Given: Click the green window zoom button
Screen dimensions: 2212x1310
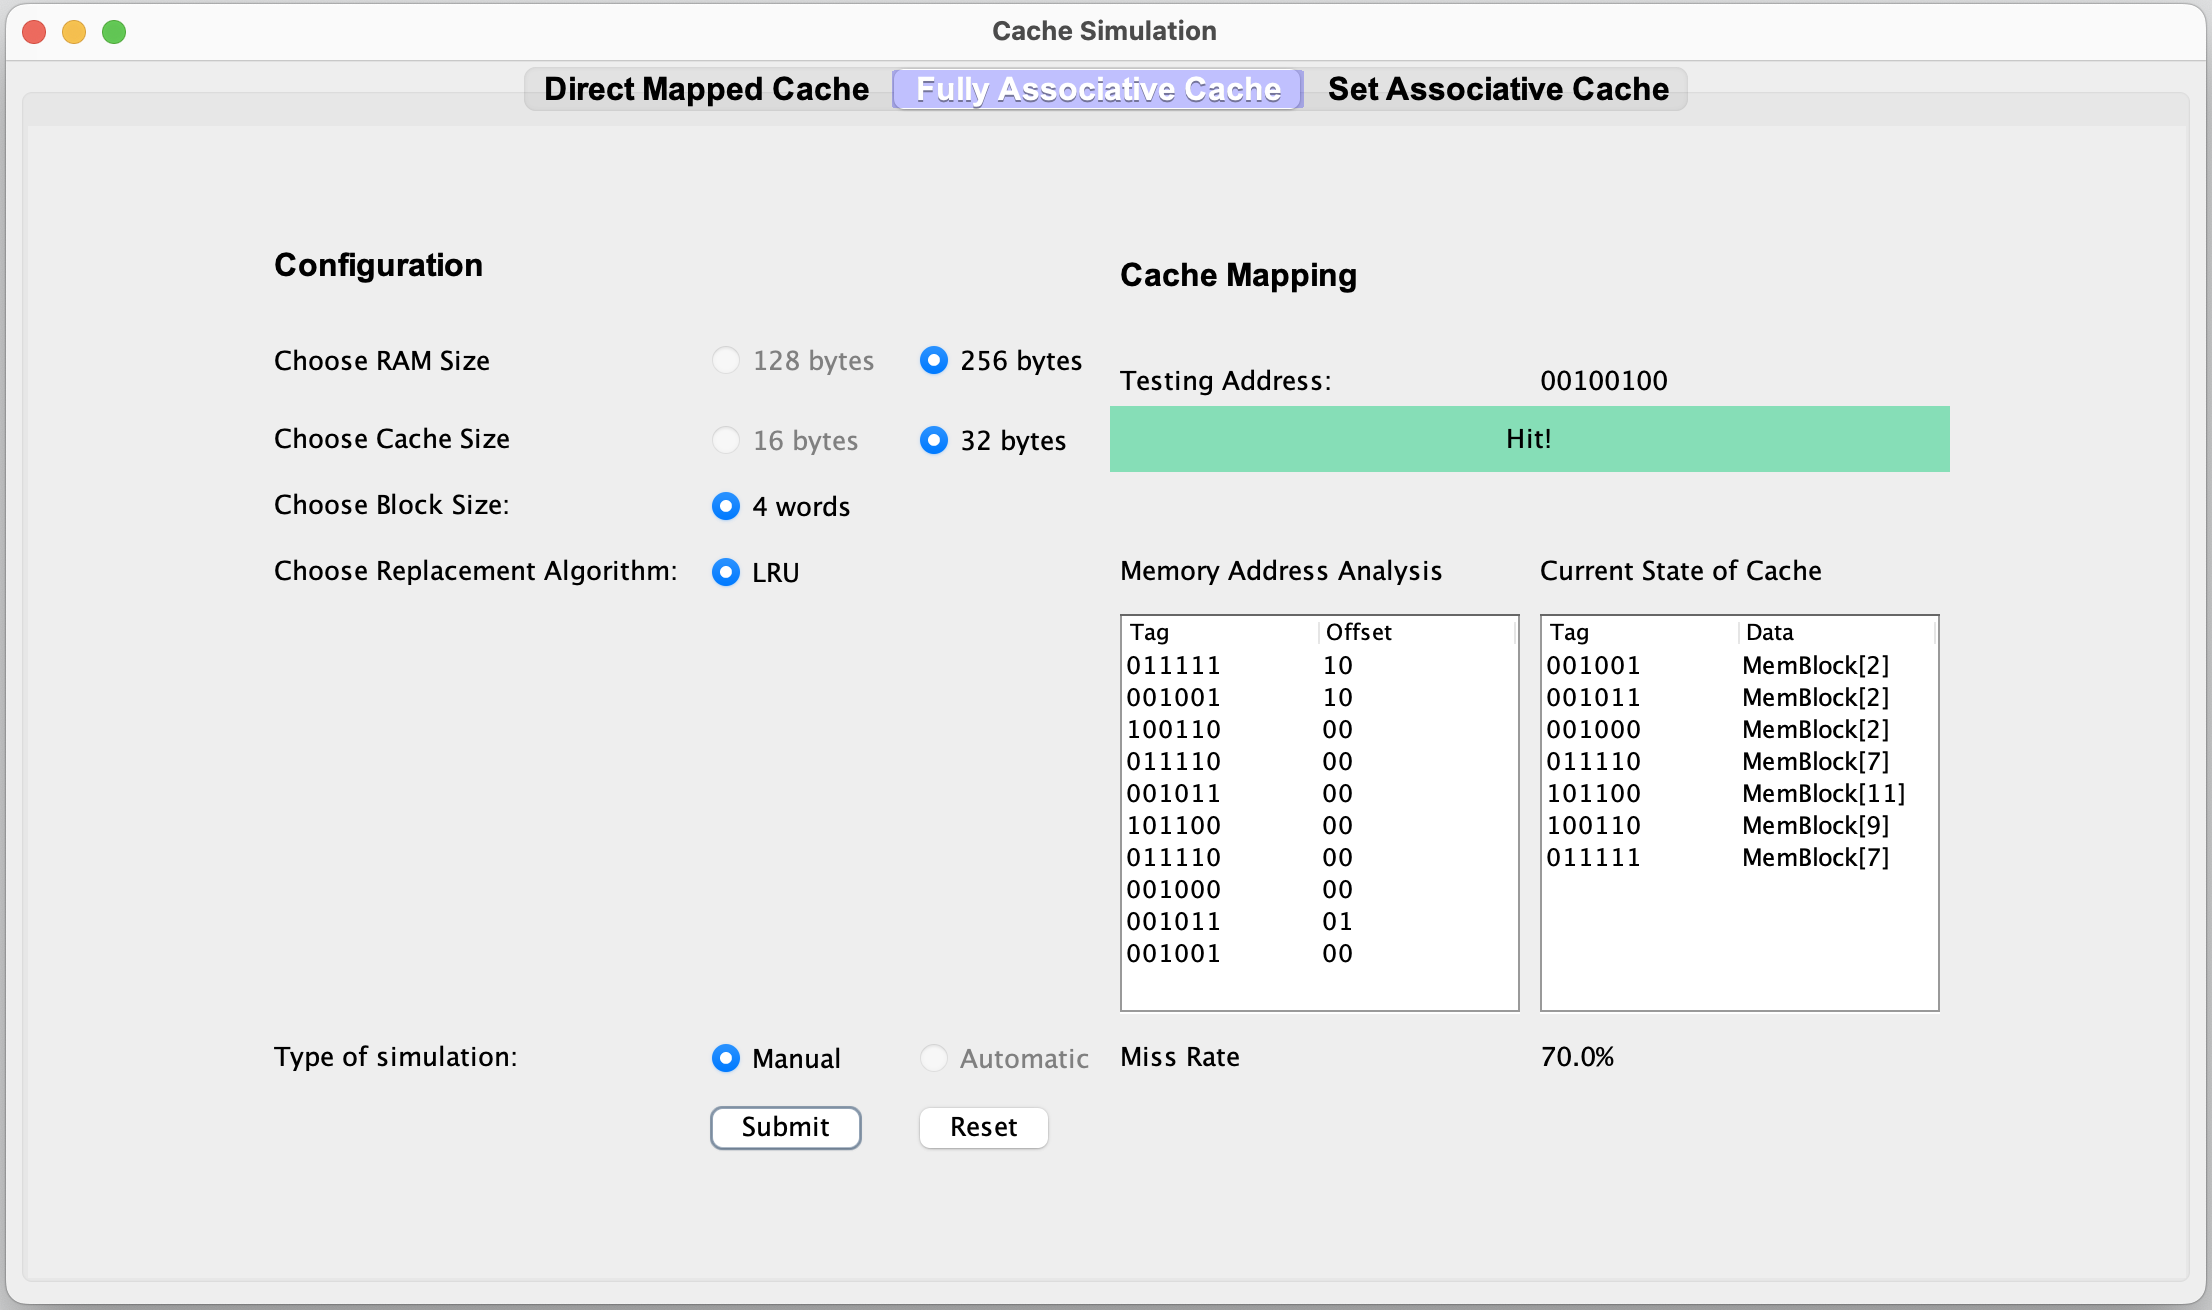Looking at the screenshot, I should [115, 32].
